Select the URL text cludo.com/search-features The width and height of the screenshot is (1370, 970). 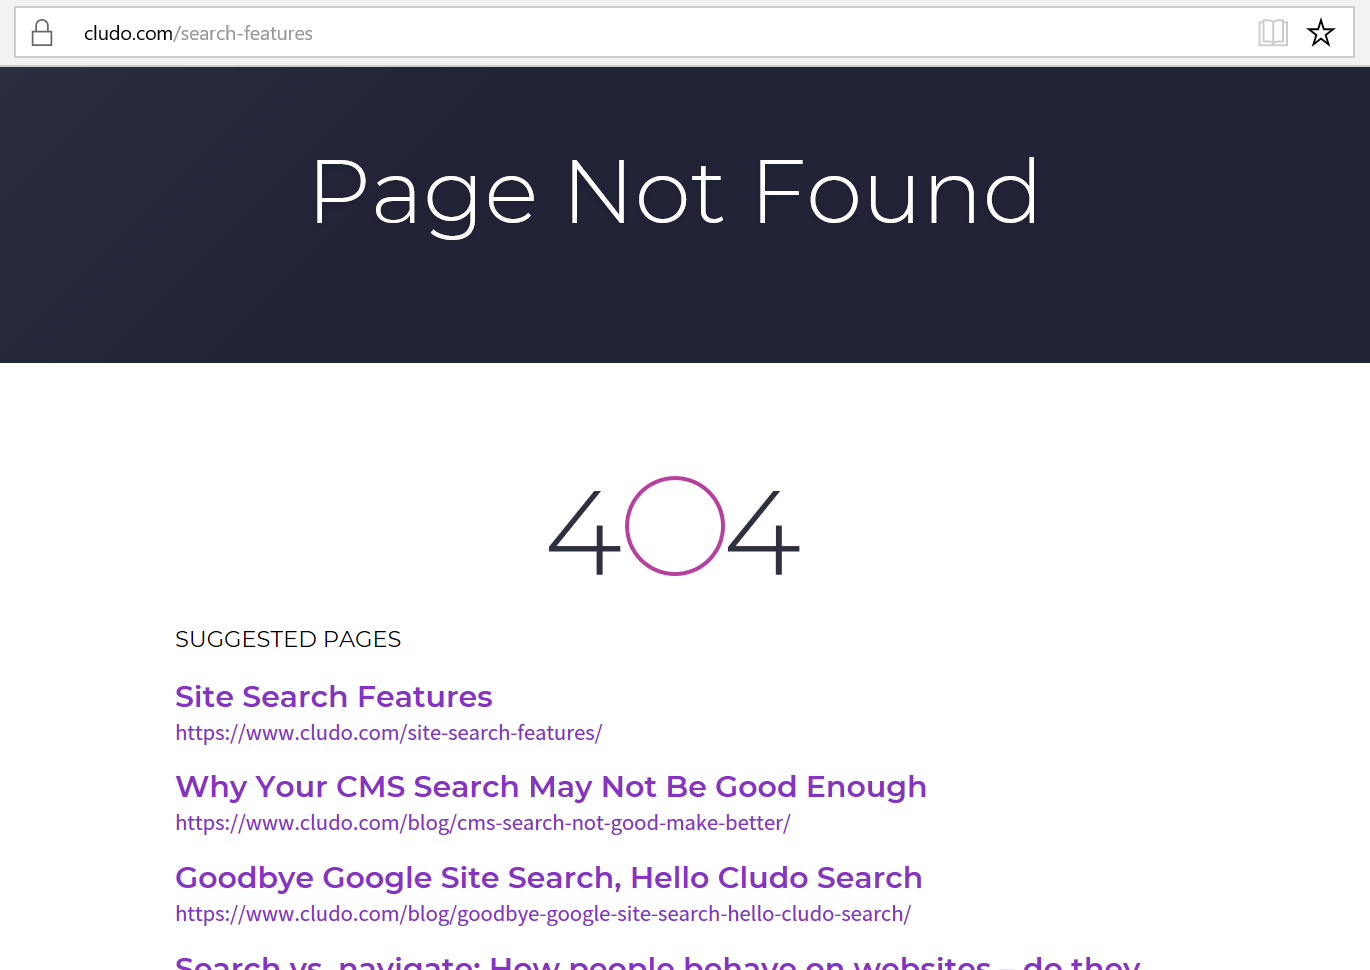click(198, 32)
